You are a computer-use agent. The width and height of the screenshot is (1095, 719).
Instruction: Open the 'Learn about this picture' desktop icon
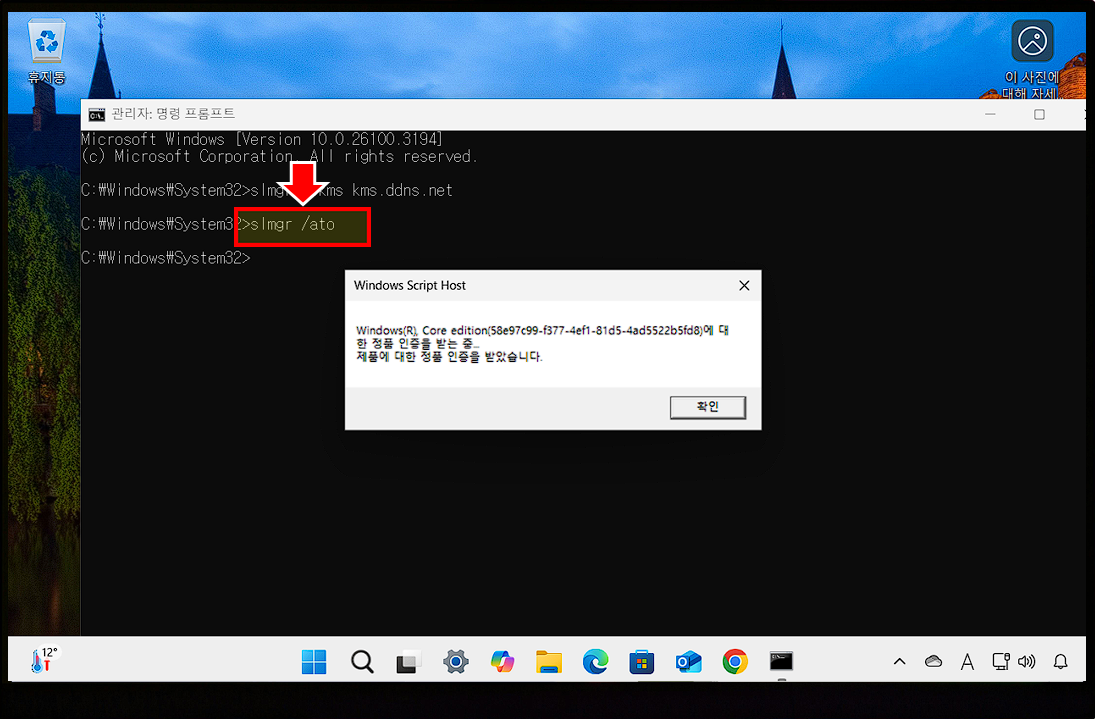pyautogui.click(x=1032, y=59)
